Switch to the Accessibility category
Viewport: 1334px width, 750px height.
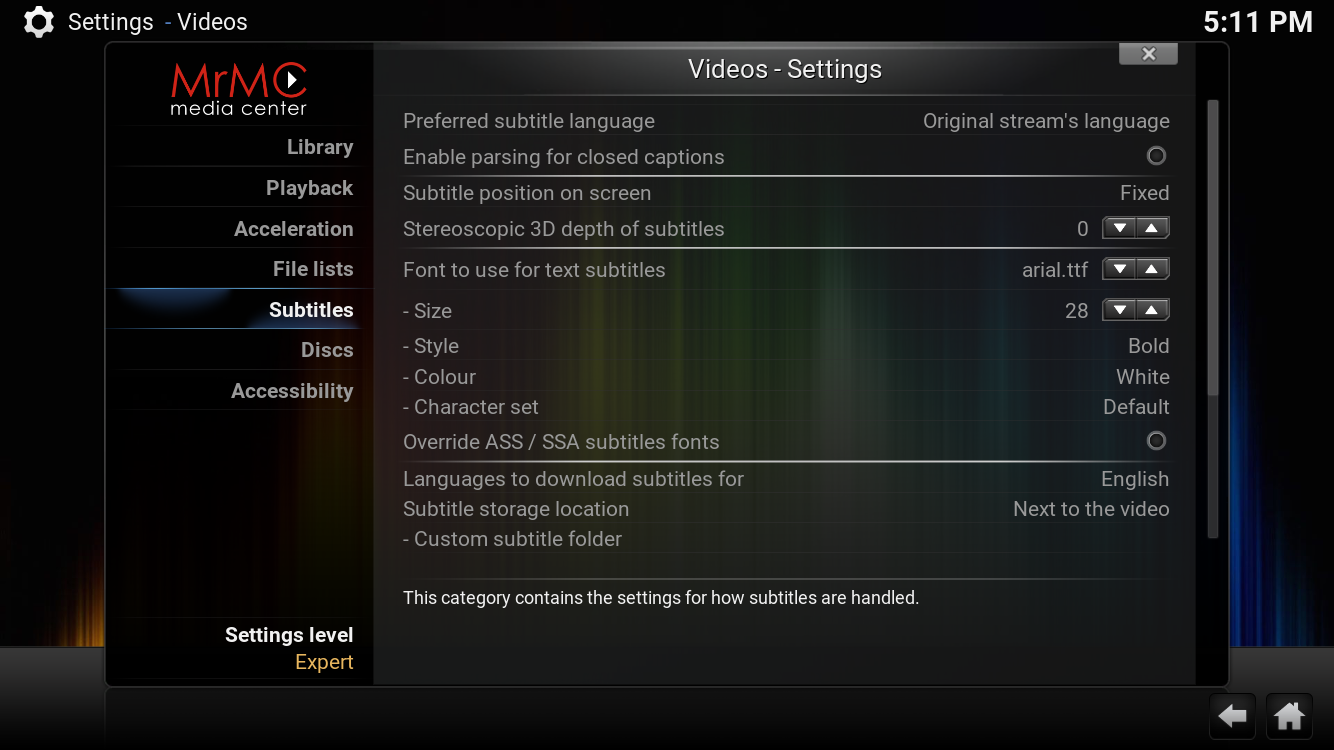coord(291,391)
